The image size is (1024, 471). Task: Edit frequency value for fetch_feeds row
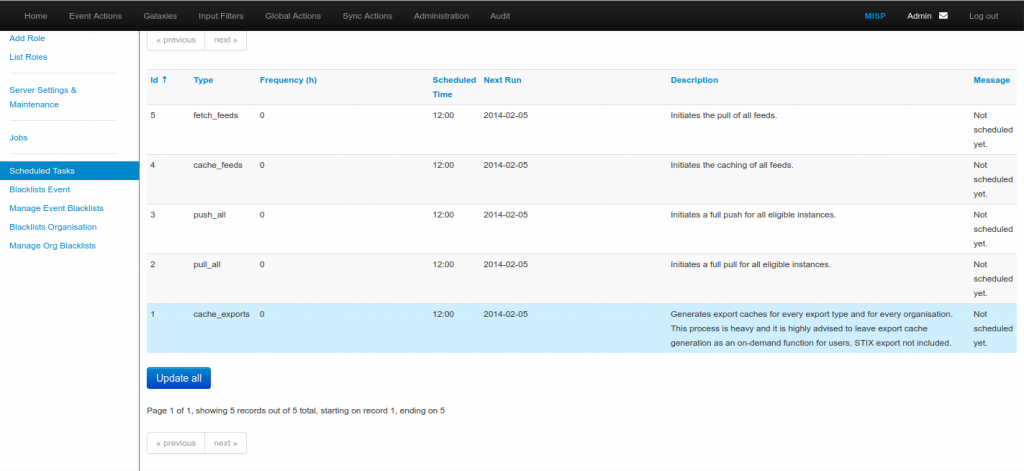tap(263, 115)
